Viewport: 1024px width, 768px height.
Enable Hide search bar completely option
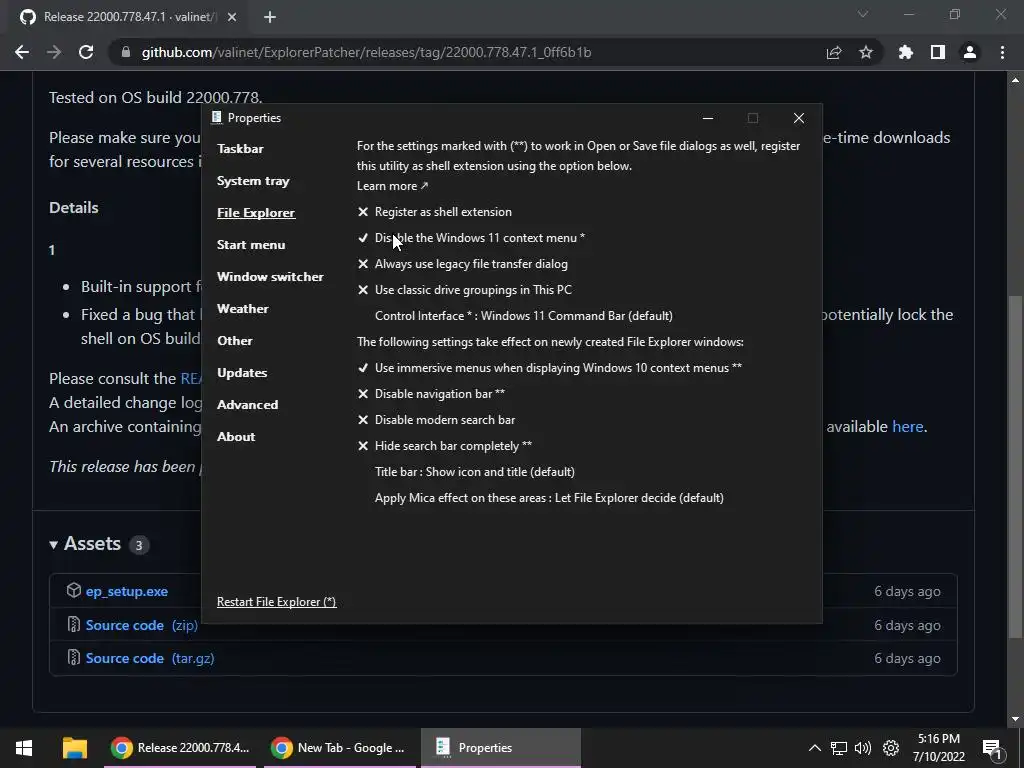445,446
